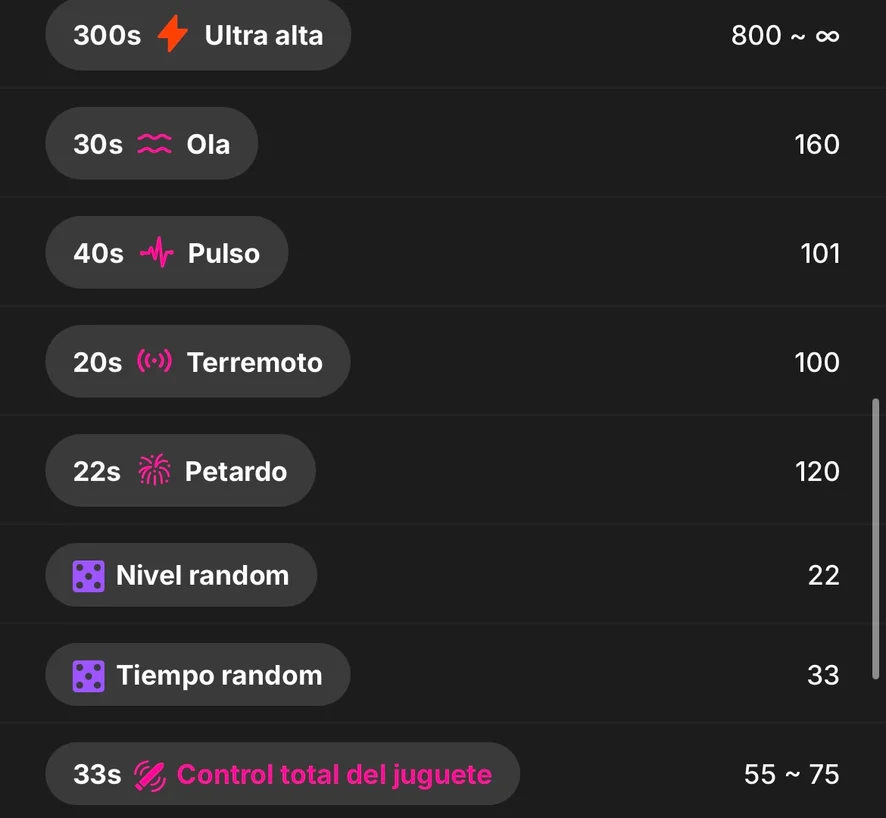This screenshot has width=886, height=818.
Task: Select the 300s Ultra alta pill
Action: click(x=198, y=35)
